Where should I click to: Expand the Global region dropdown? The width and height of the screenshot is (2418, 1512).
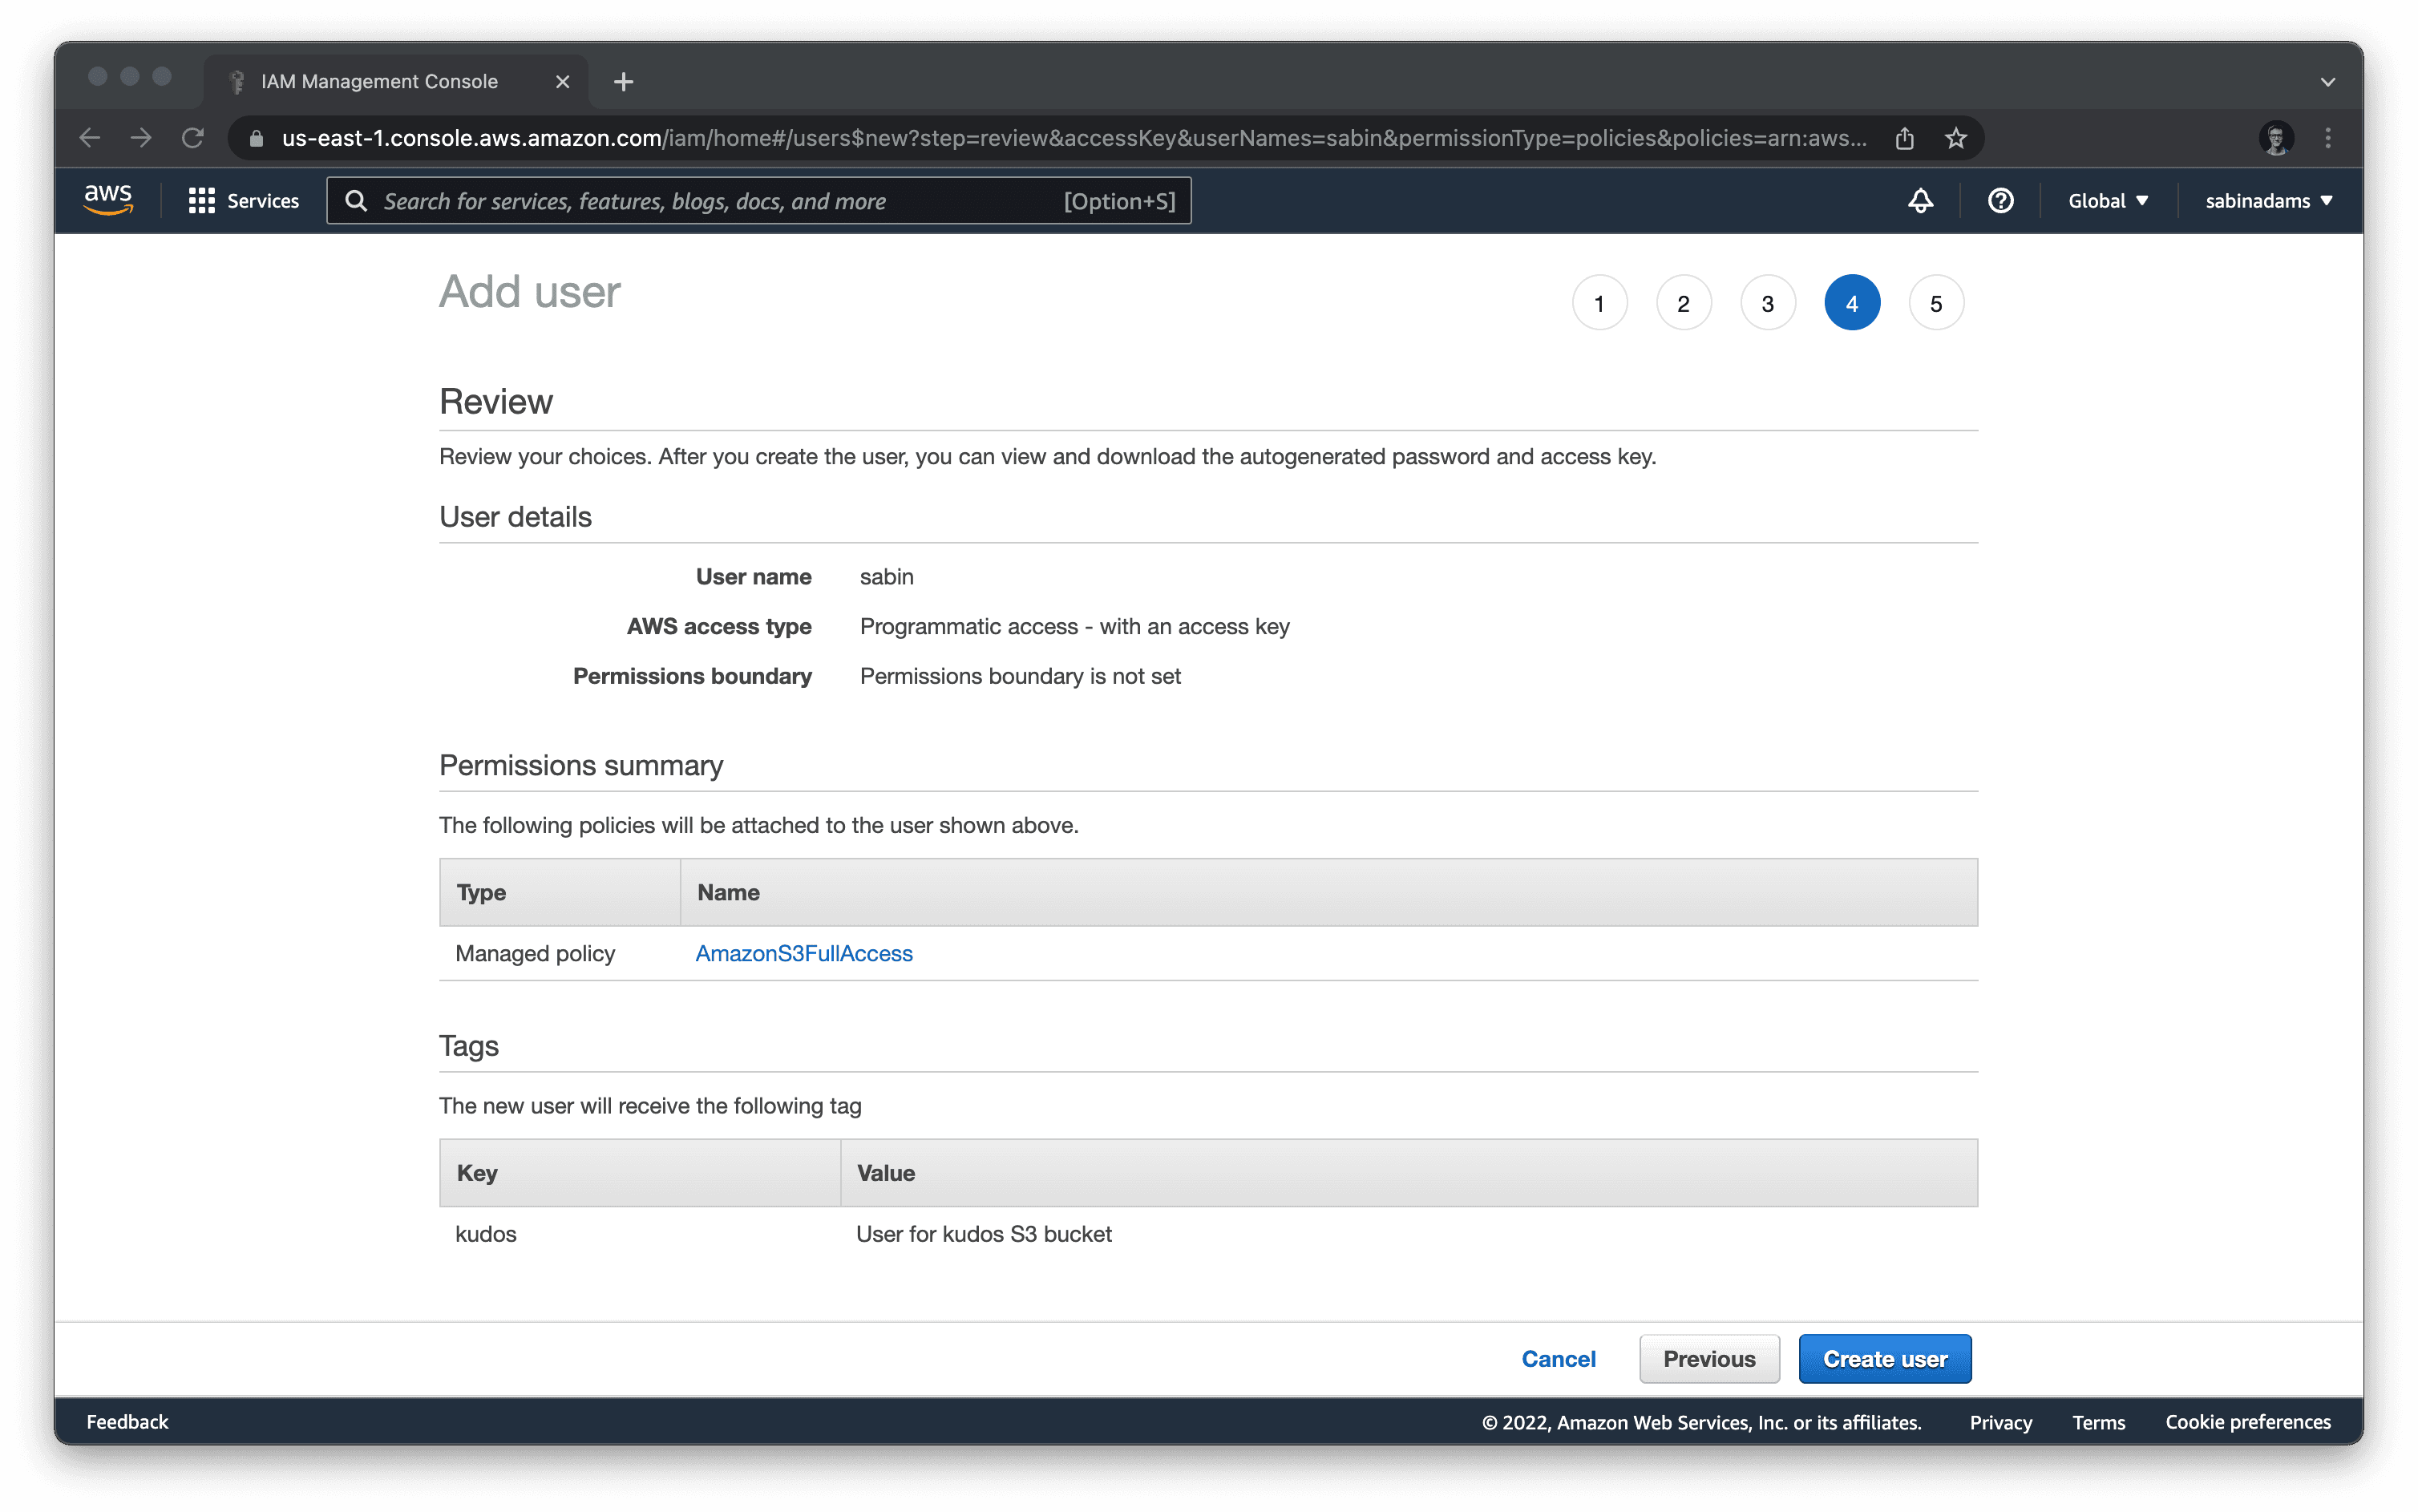pyautogui.click(x=2108, y=201)
